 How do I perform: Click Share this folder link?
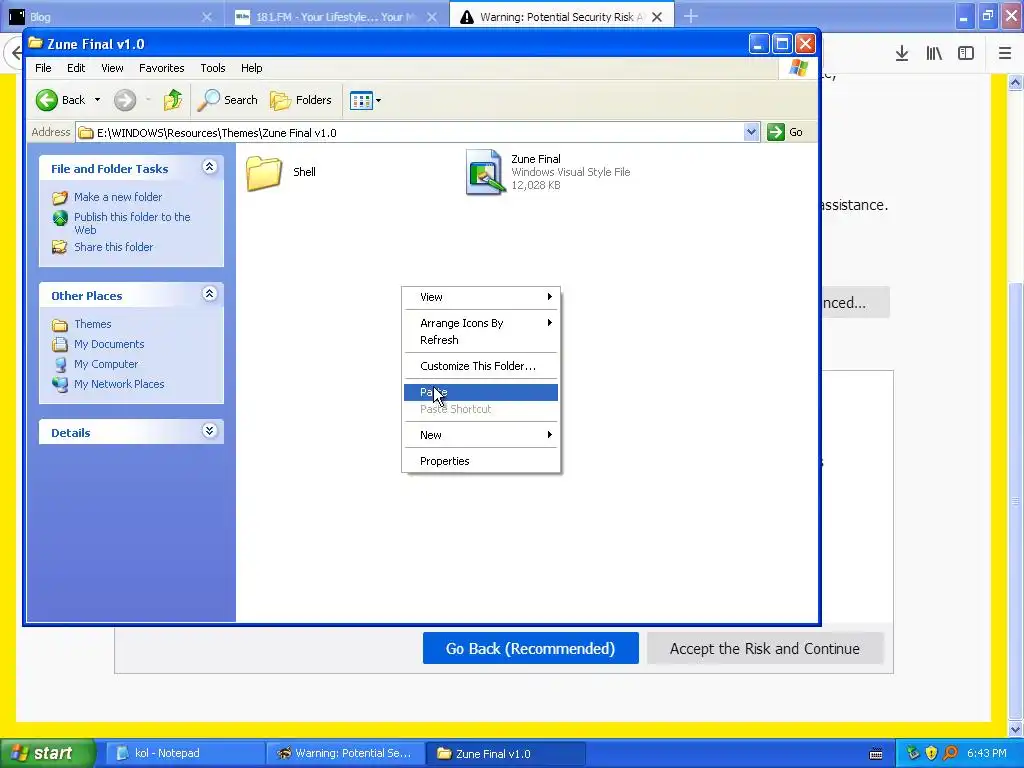(113, 247)
